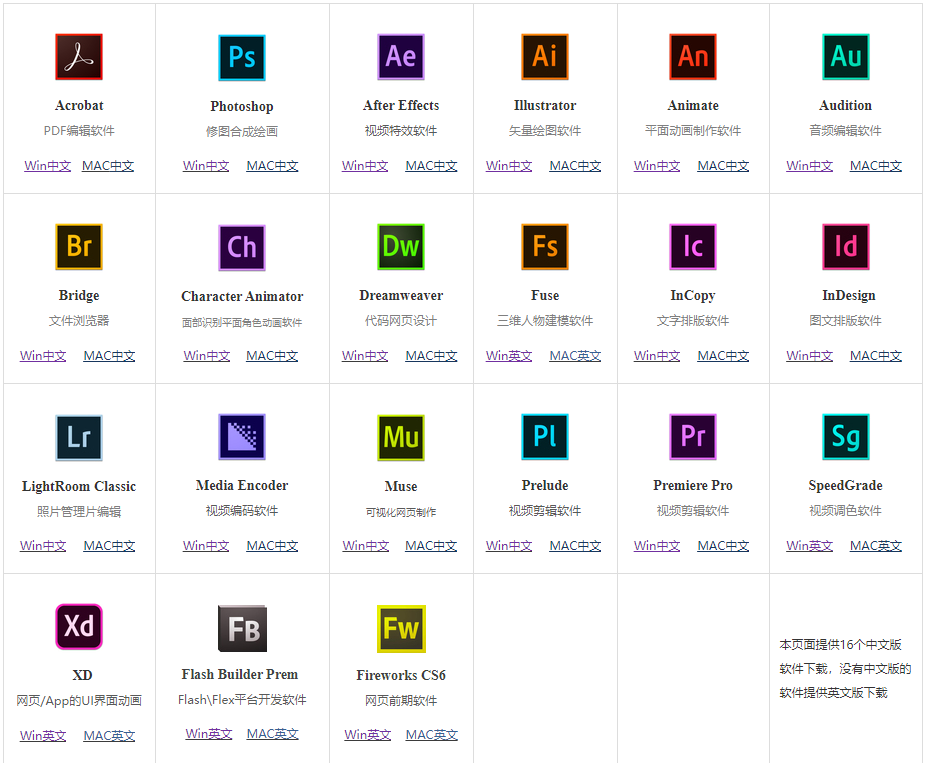Image resolution: width=931 pixels, height=763 pixels.
Task: Open MAC中文 link under Audition
Action: pos(876,166)
